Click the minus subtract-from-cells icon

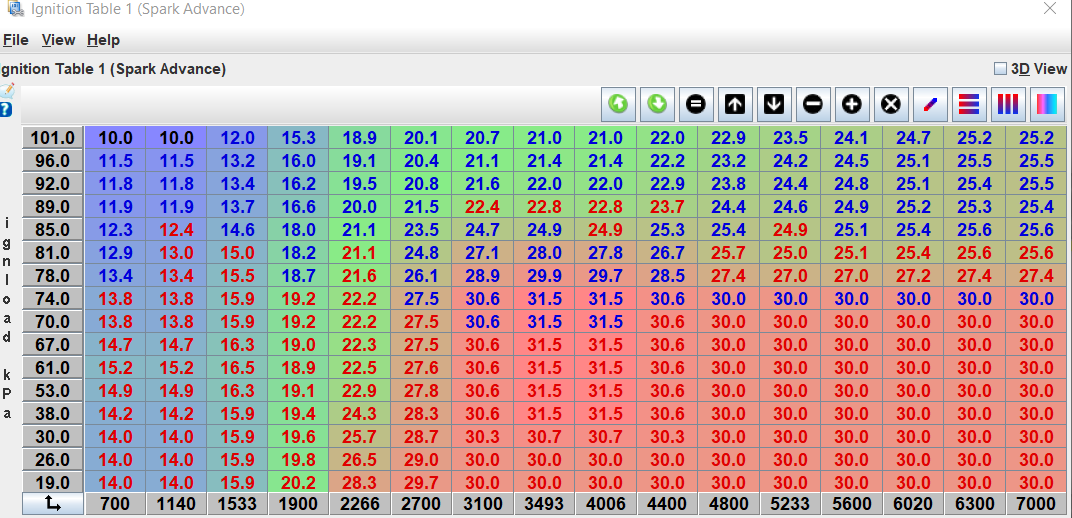[812, 104]
